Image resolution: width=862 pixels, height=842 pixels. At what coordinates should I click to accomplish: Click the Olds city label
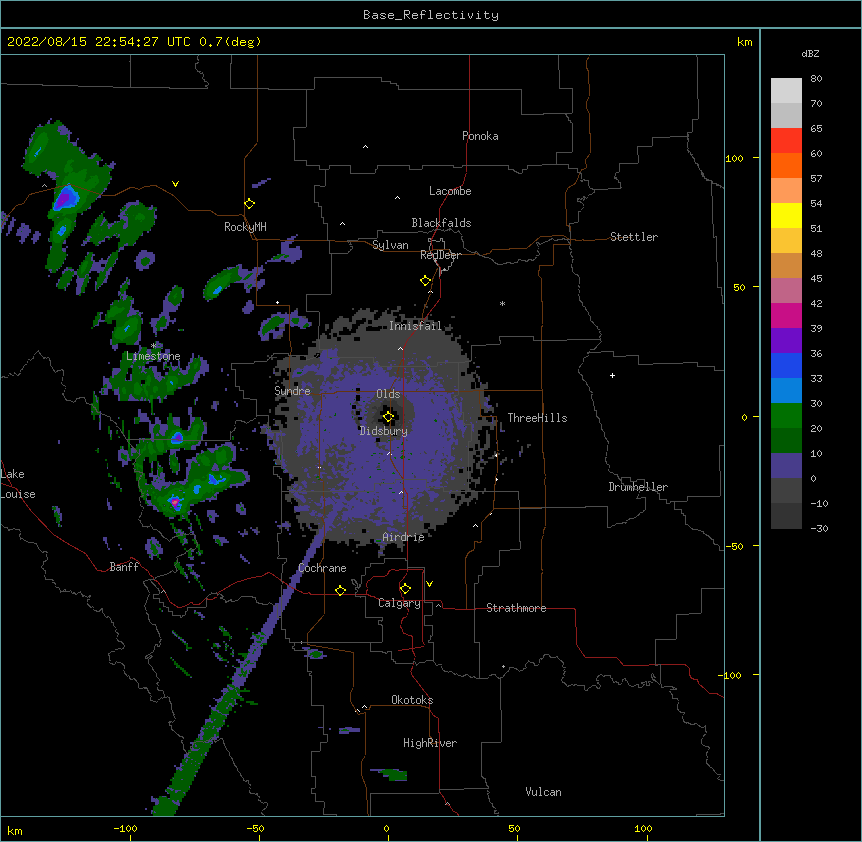[388, 394]
